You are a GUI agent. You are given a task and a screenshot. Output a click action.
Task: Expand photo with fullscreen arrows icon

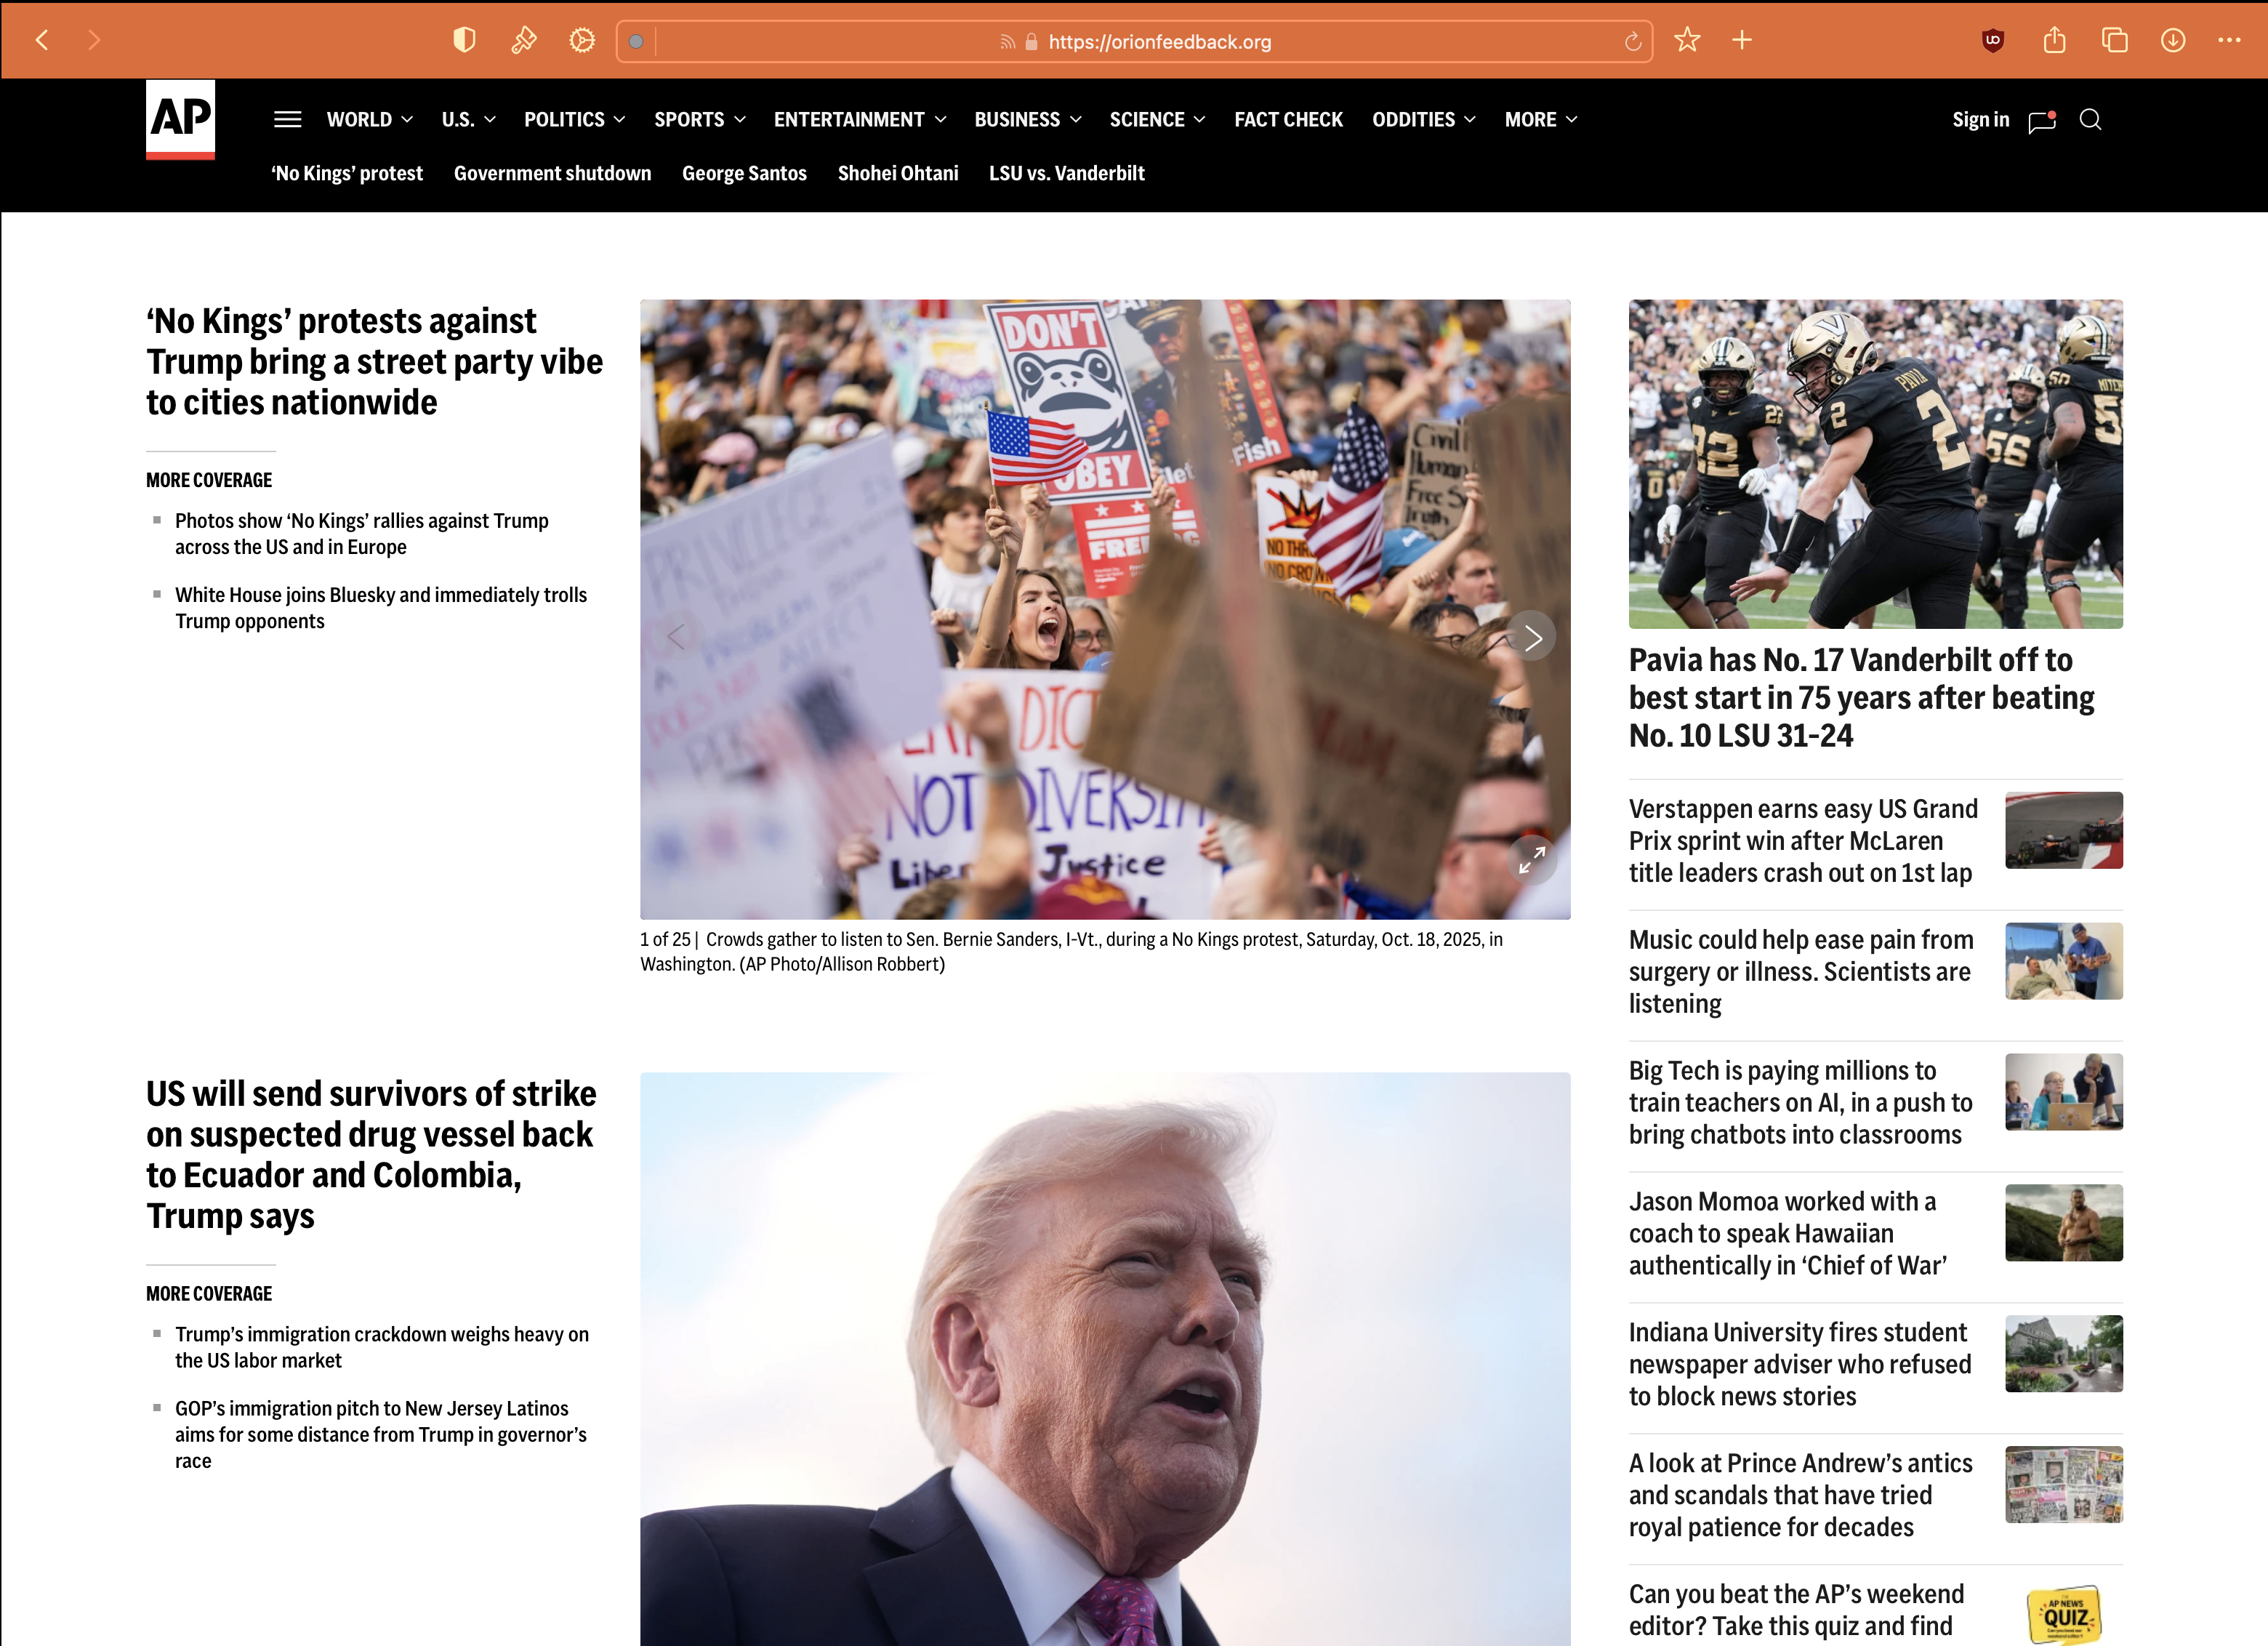coord(1532,859)
